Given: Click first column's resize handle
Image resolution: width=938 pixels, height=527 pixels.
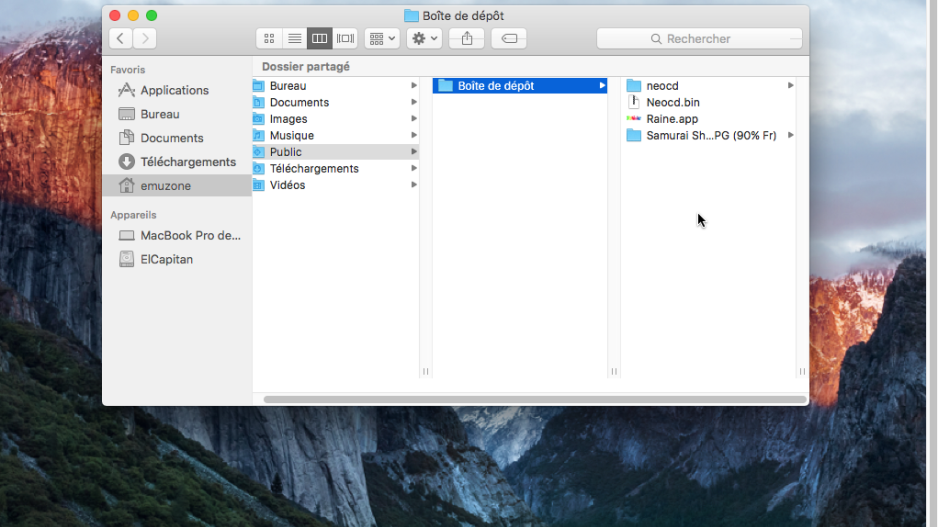Looking at the screenshot, I should [x=425, y=371].
